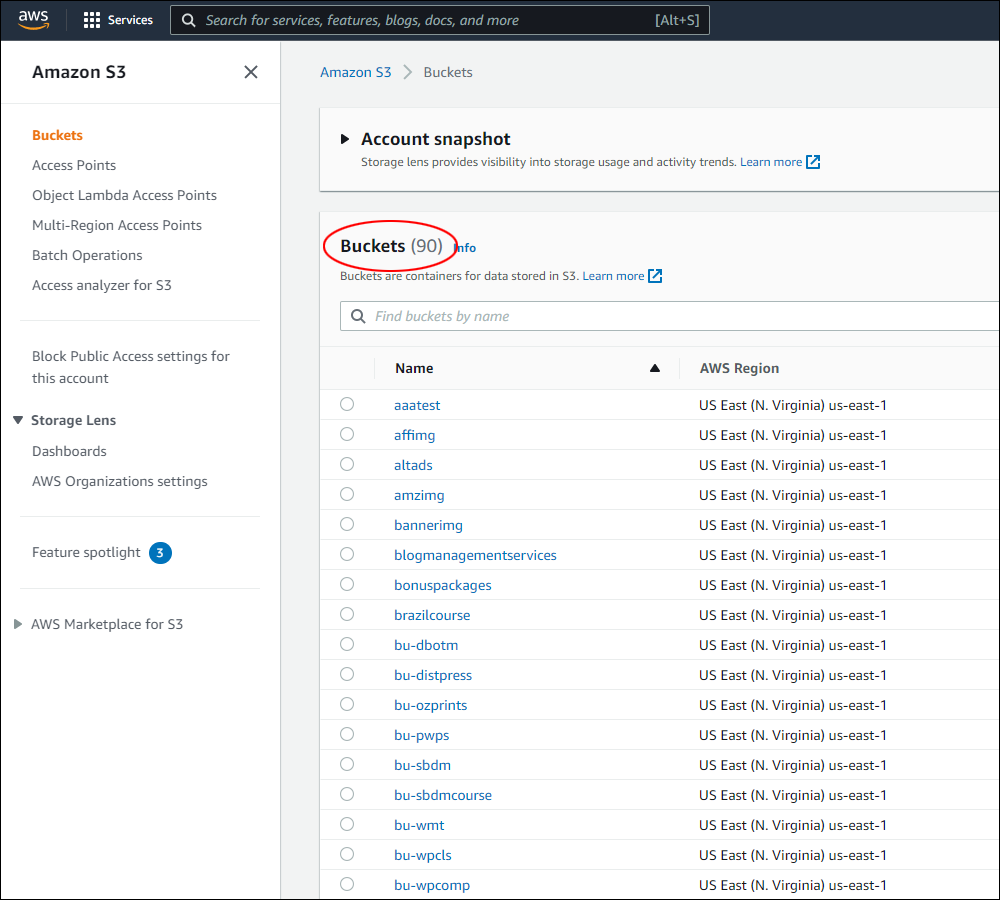Viewport: 1000px width, 900px height.
Task: Select the radio button for bonuspackages bucket
Action: (347, 584)
